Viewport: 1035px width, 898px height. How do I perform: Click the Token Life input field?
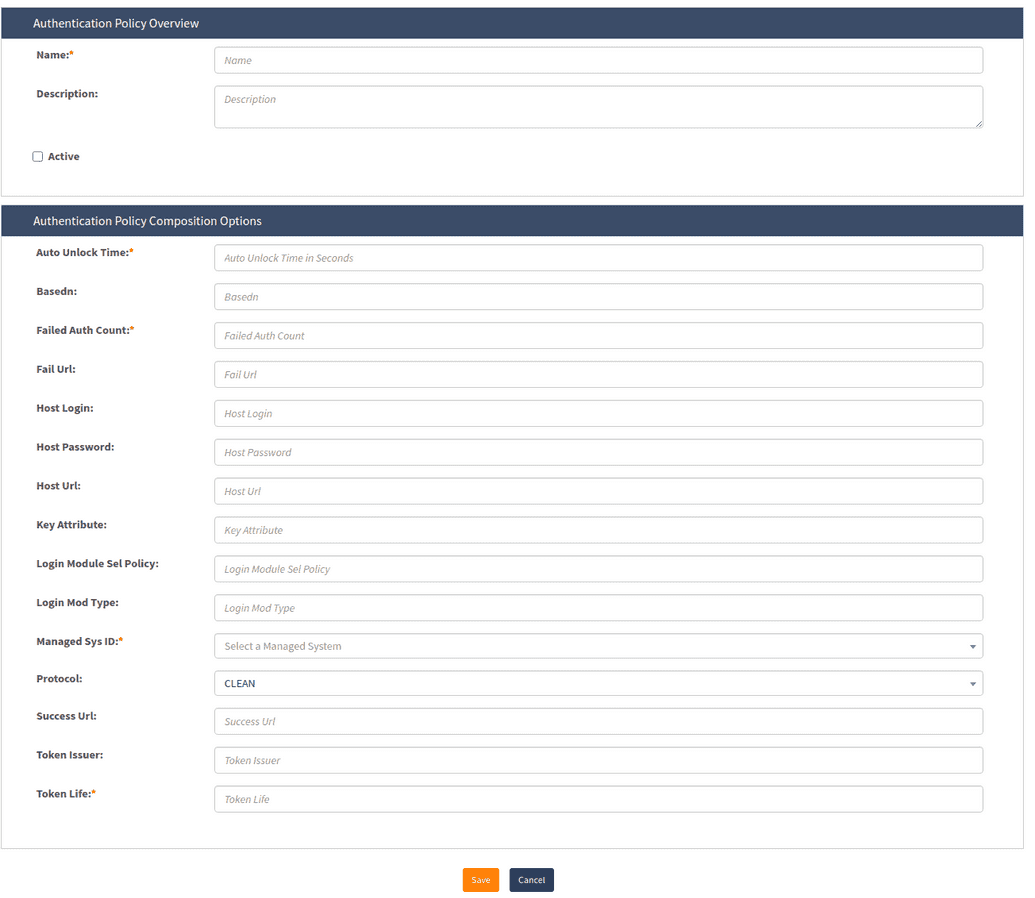[x=598, y=799]
